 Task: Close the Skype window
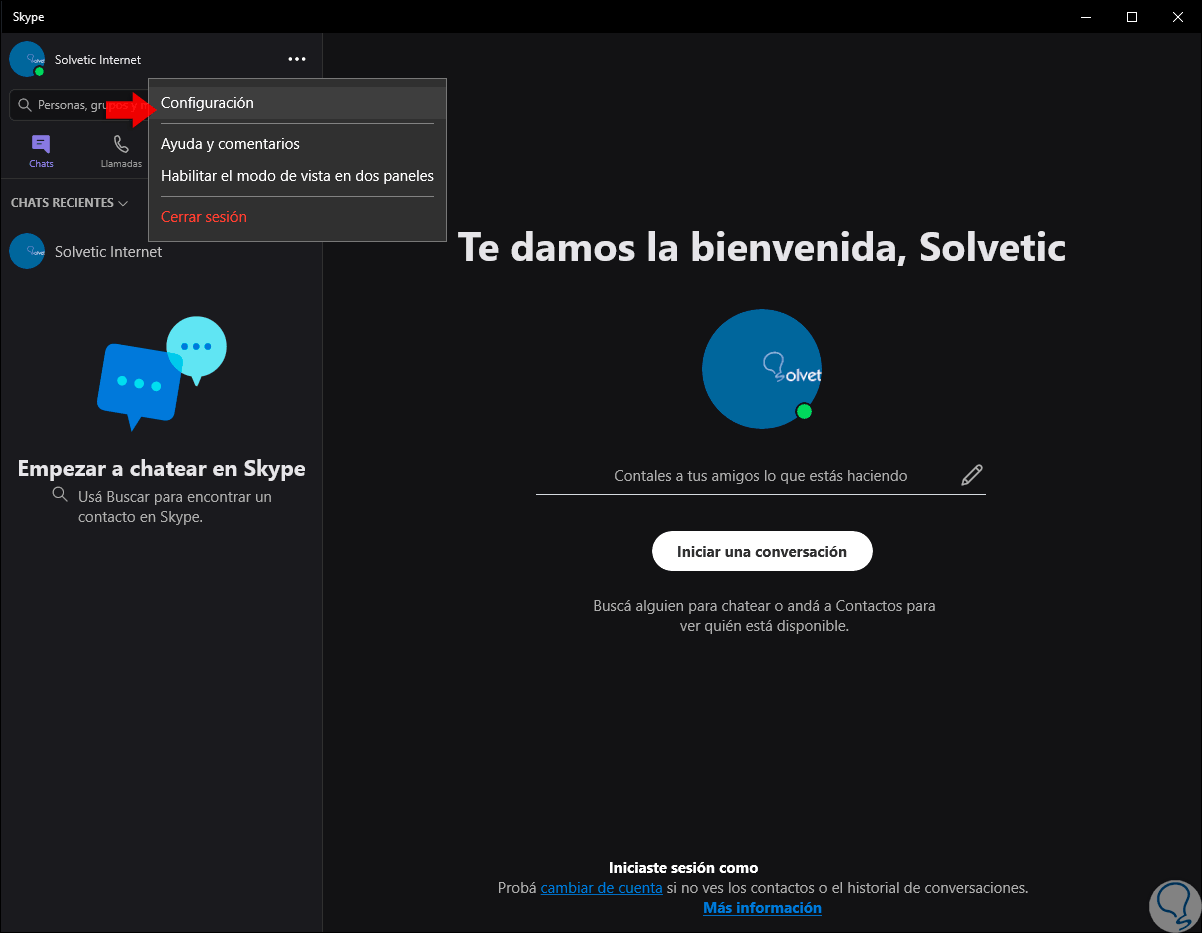pos(1178,17)
